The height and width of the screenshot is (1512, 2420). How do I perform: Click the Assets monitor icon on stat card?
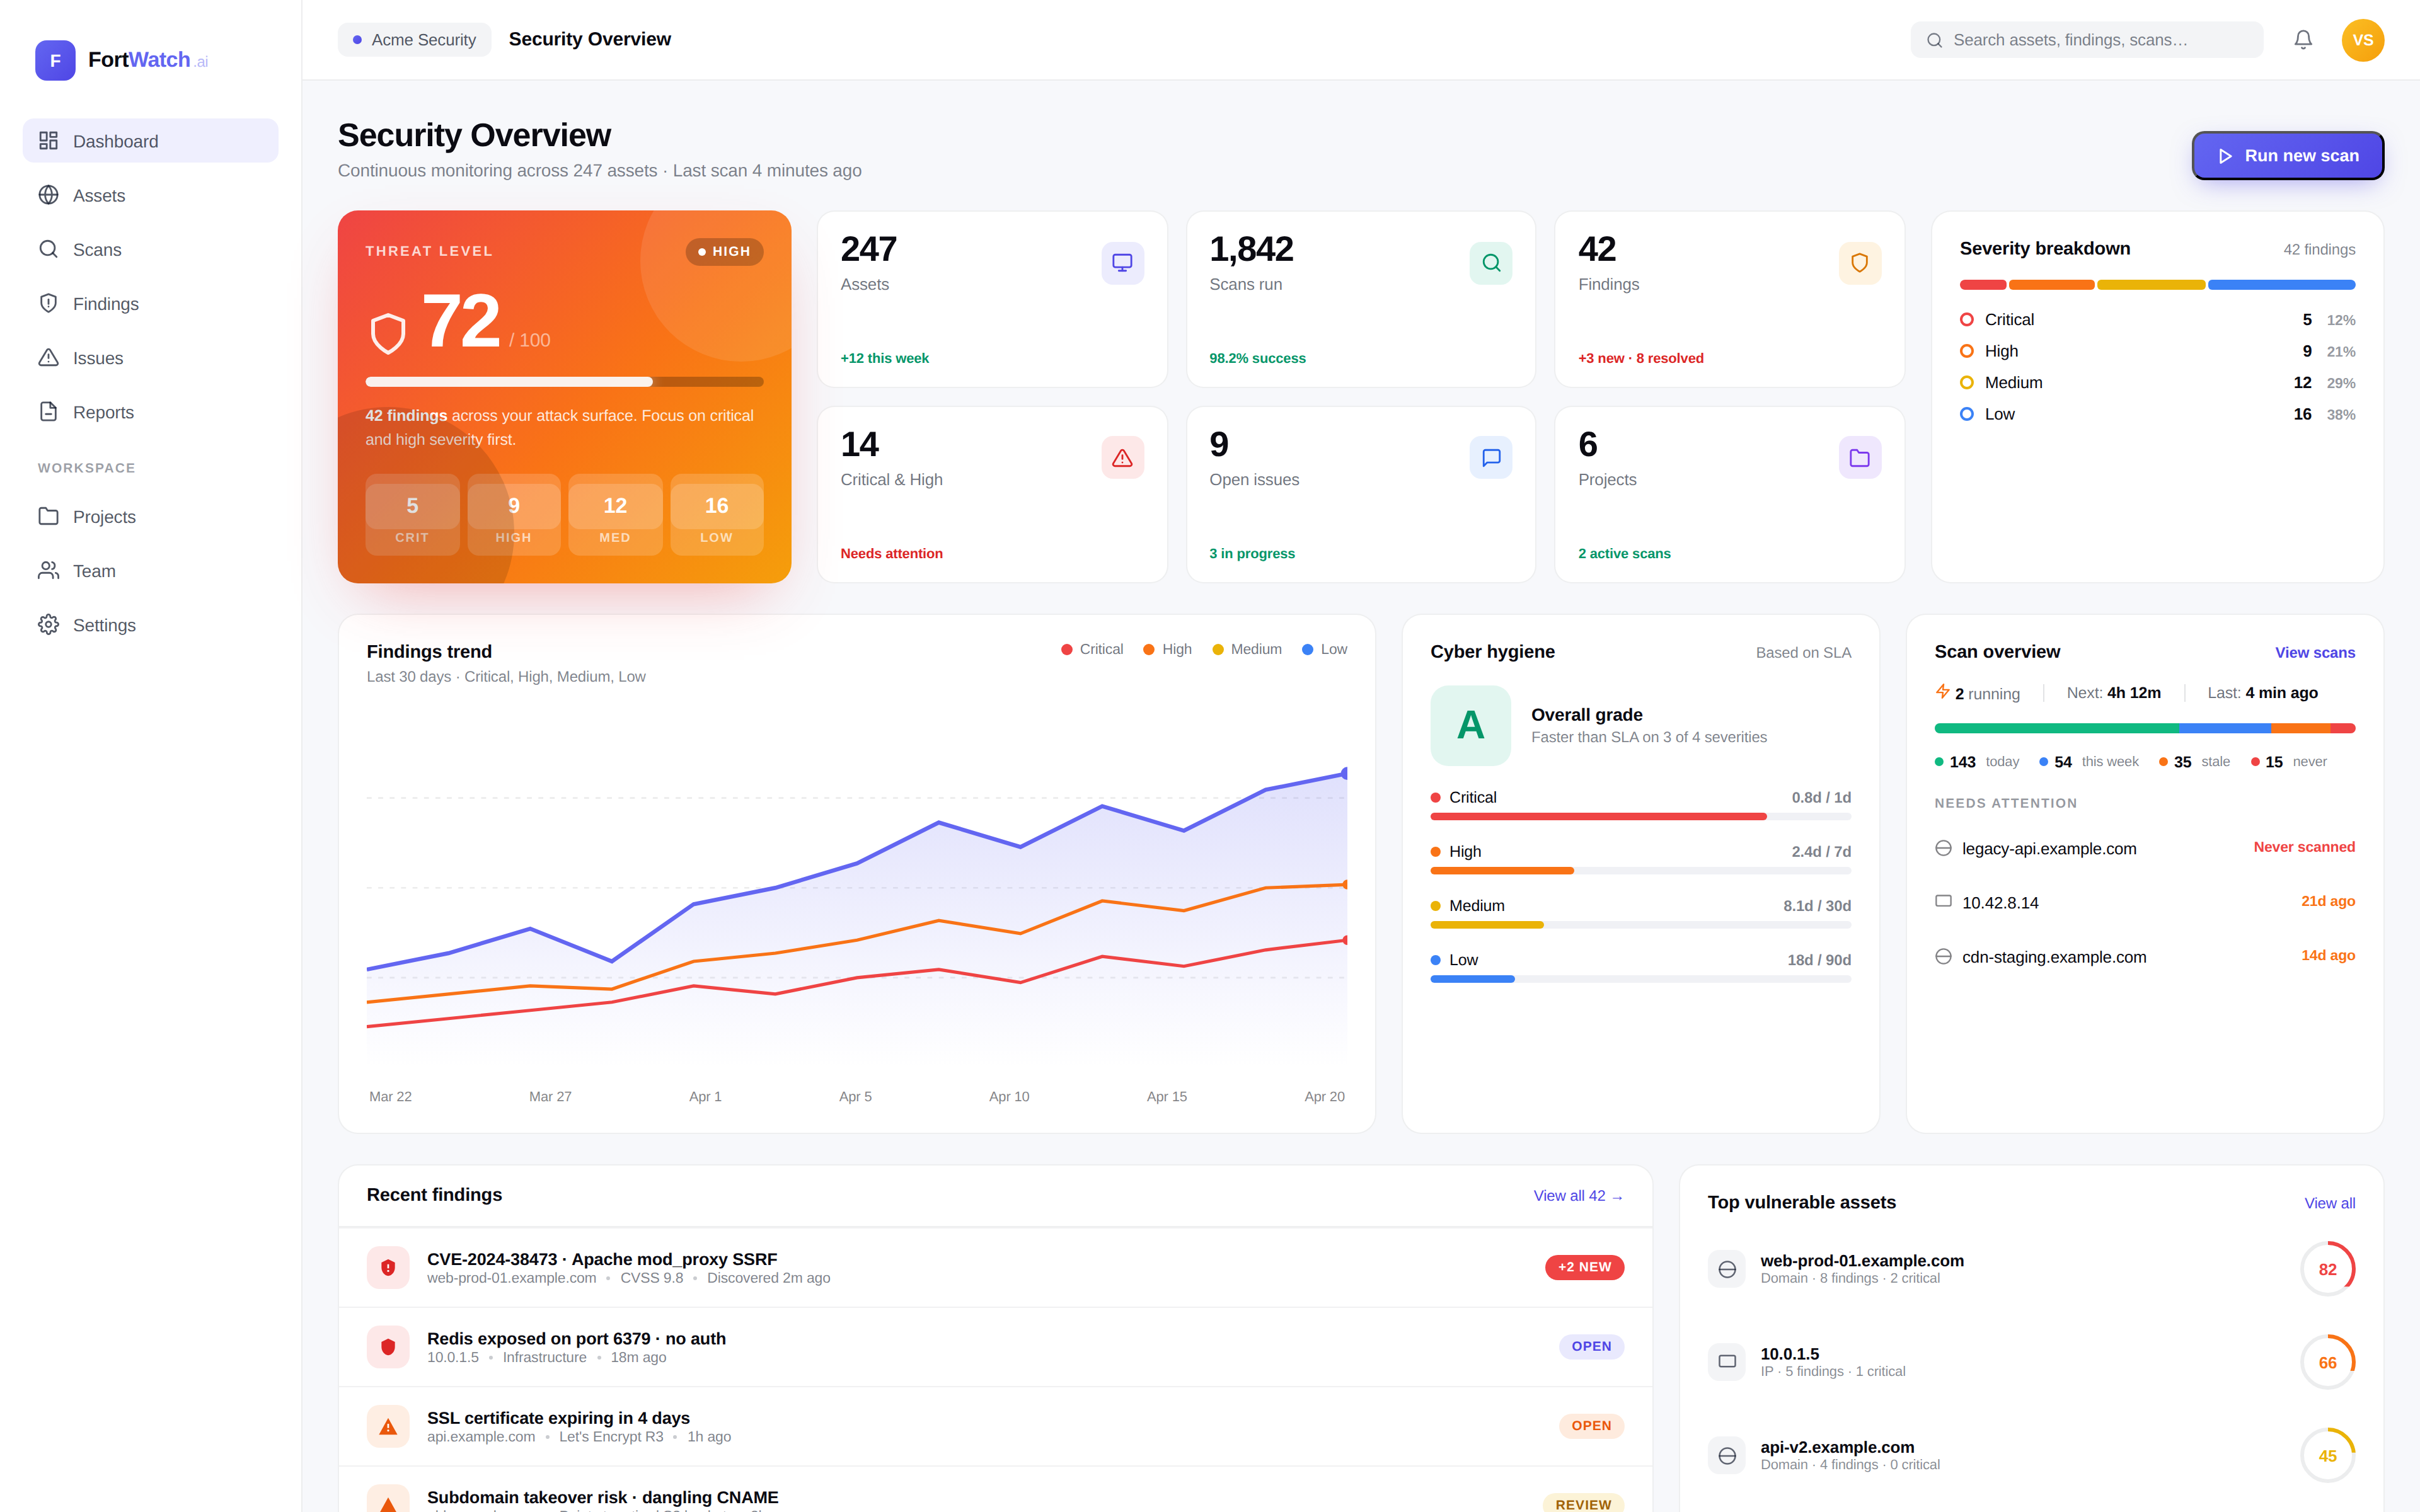[1122, 263]
